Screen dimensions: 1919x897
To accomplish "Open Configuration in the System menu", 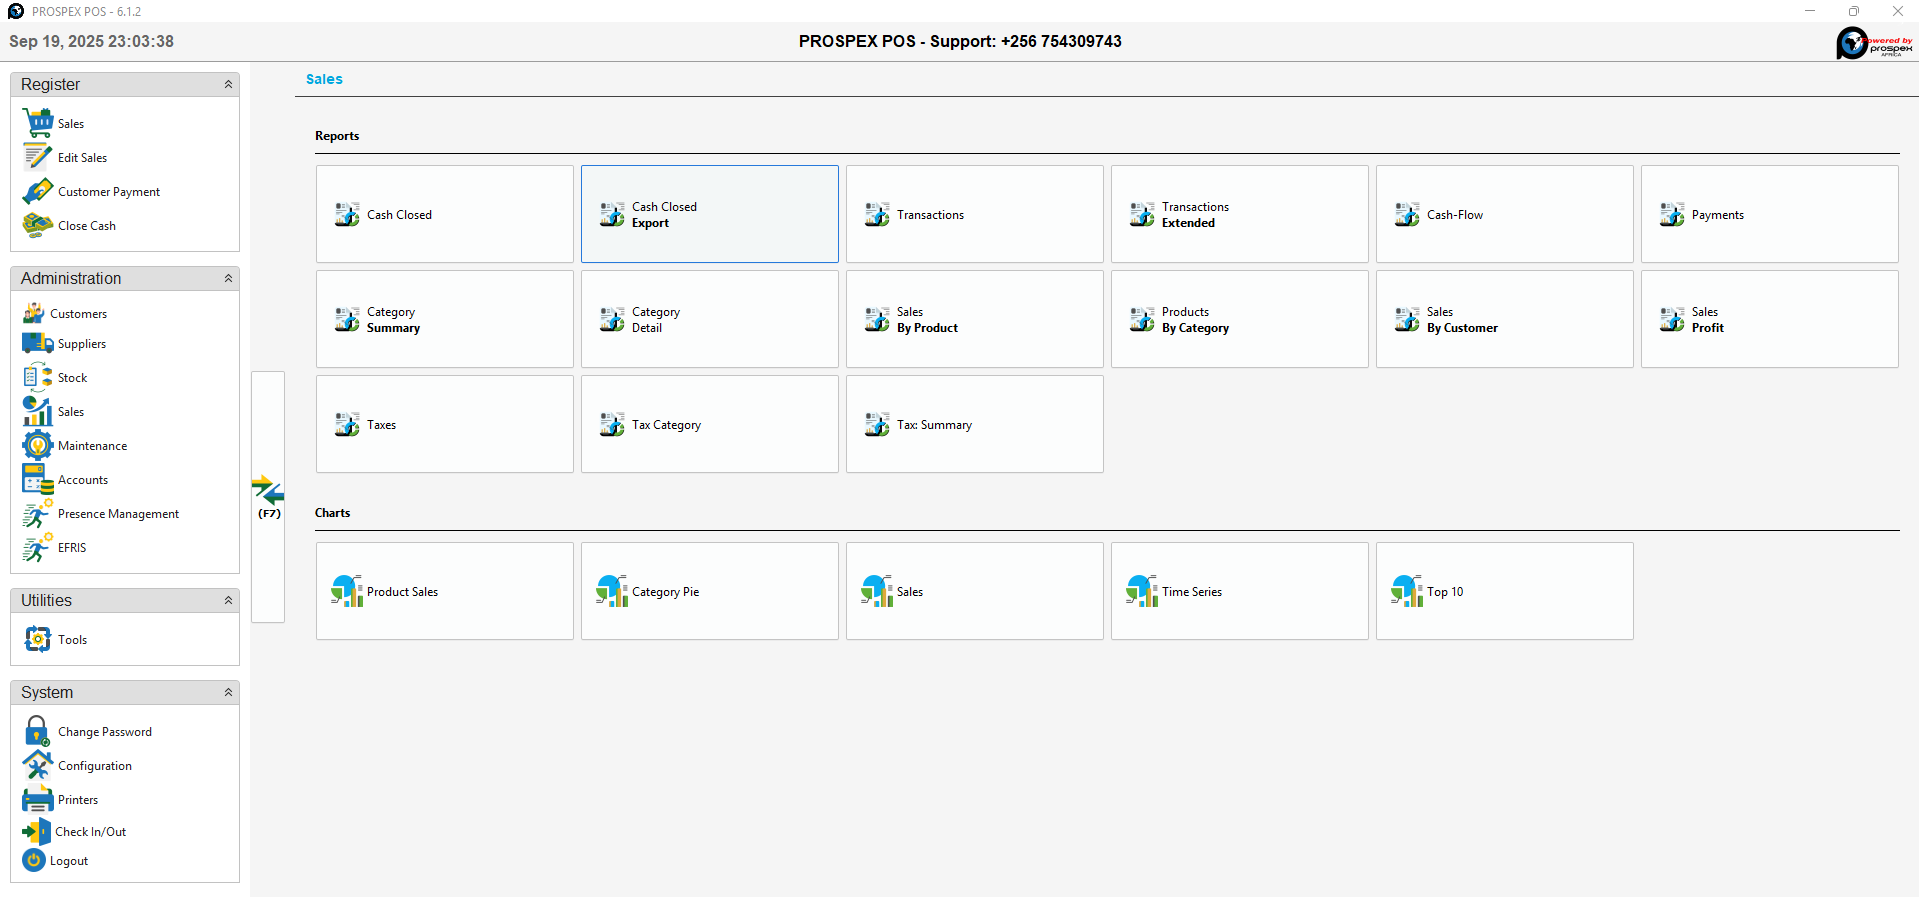I will tap(94, 766).
